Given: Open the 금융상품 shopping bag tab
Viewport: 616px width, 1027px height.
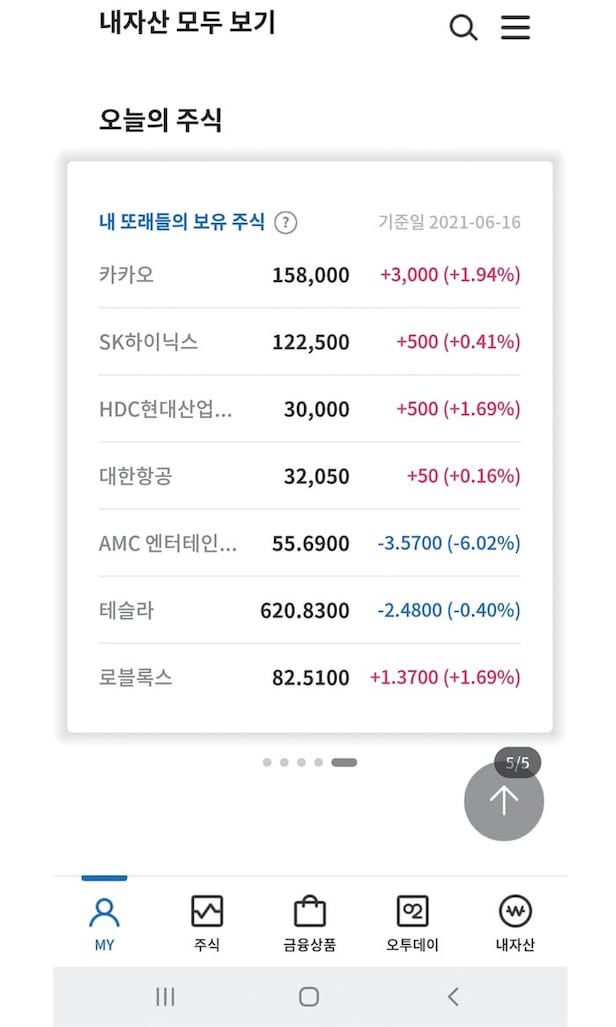Looking at the screenshot, I should [x=309, y=921].
